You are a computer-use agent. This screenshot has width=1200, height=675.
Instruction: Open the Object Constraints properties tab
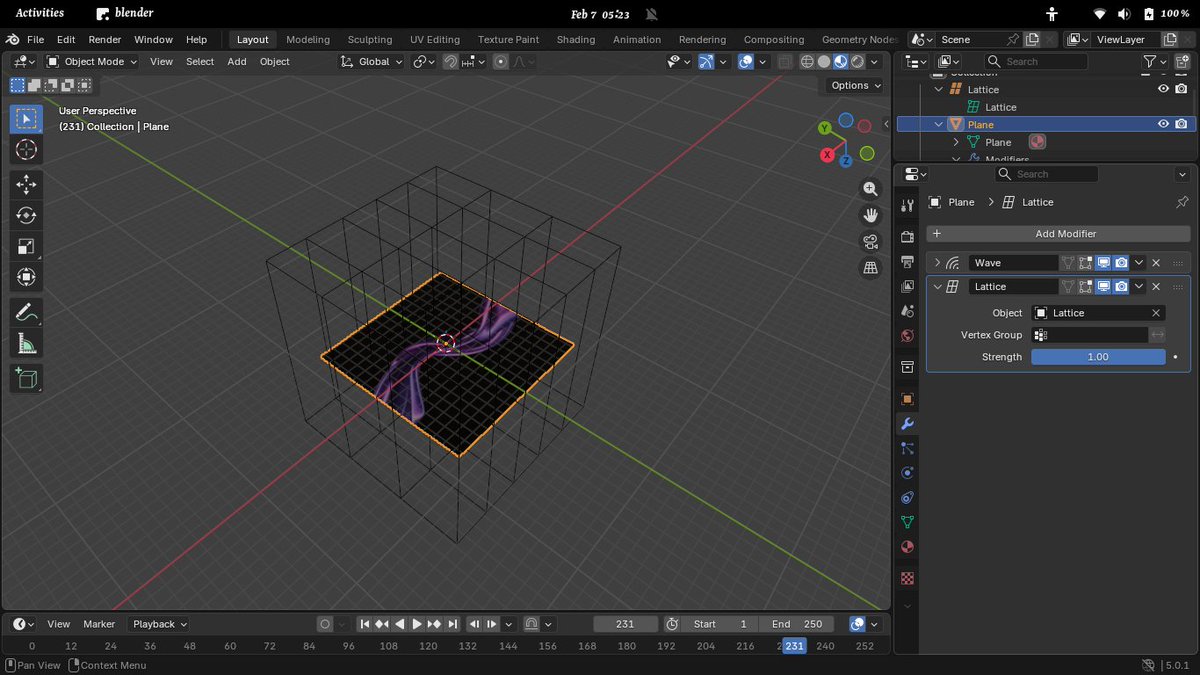907,497
